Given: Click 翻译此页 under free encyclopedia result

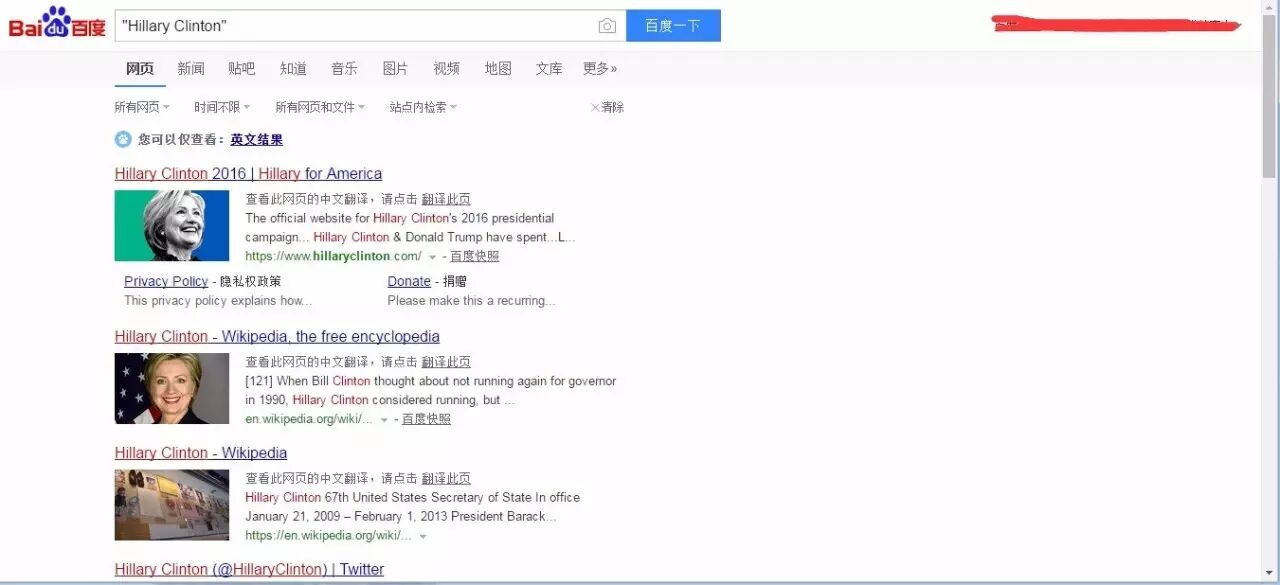Looking at the screenshot, I should (446, 362).
